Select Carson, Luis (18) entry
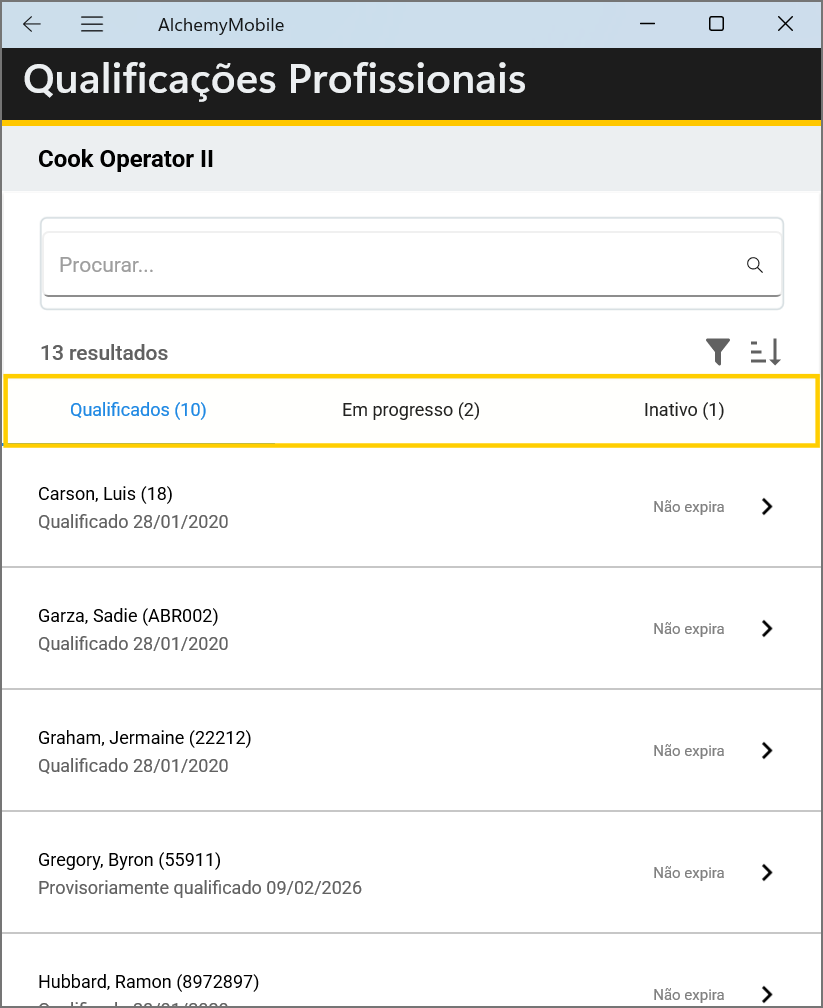 pos(106,494)
